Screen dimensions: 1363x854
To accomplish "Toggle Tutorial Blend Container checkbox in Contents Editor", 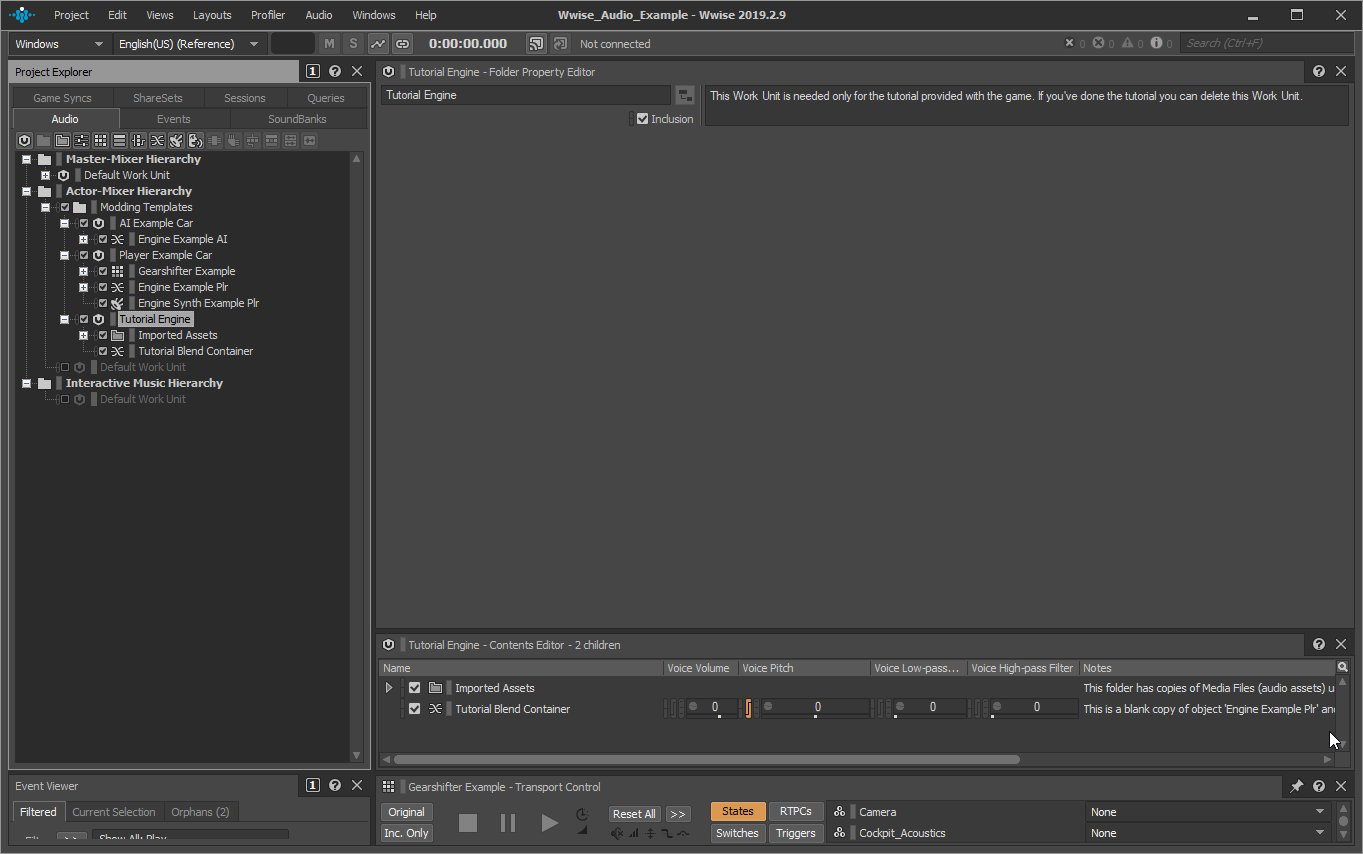I will click(x=414, y=708).
